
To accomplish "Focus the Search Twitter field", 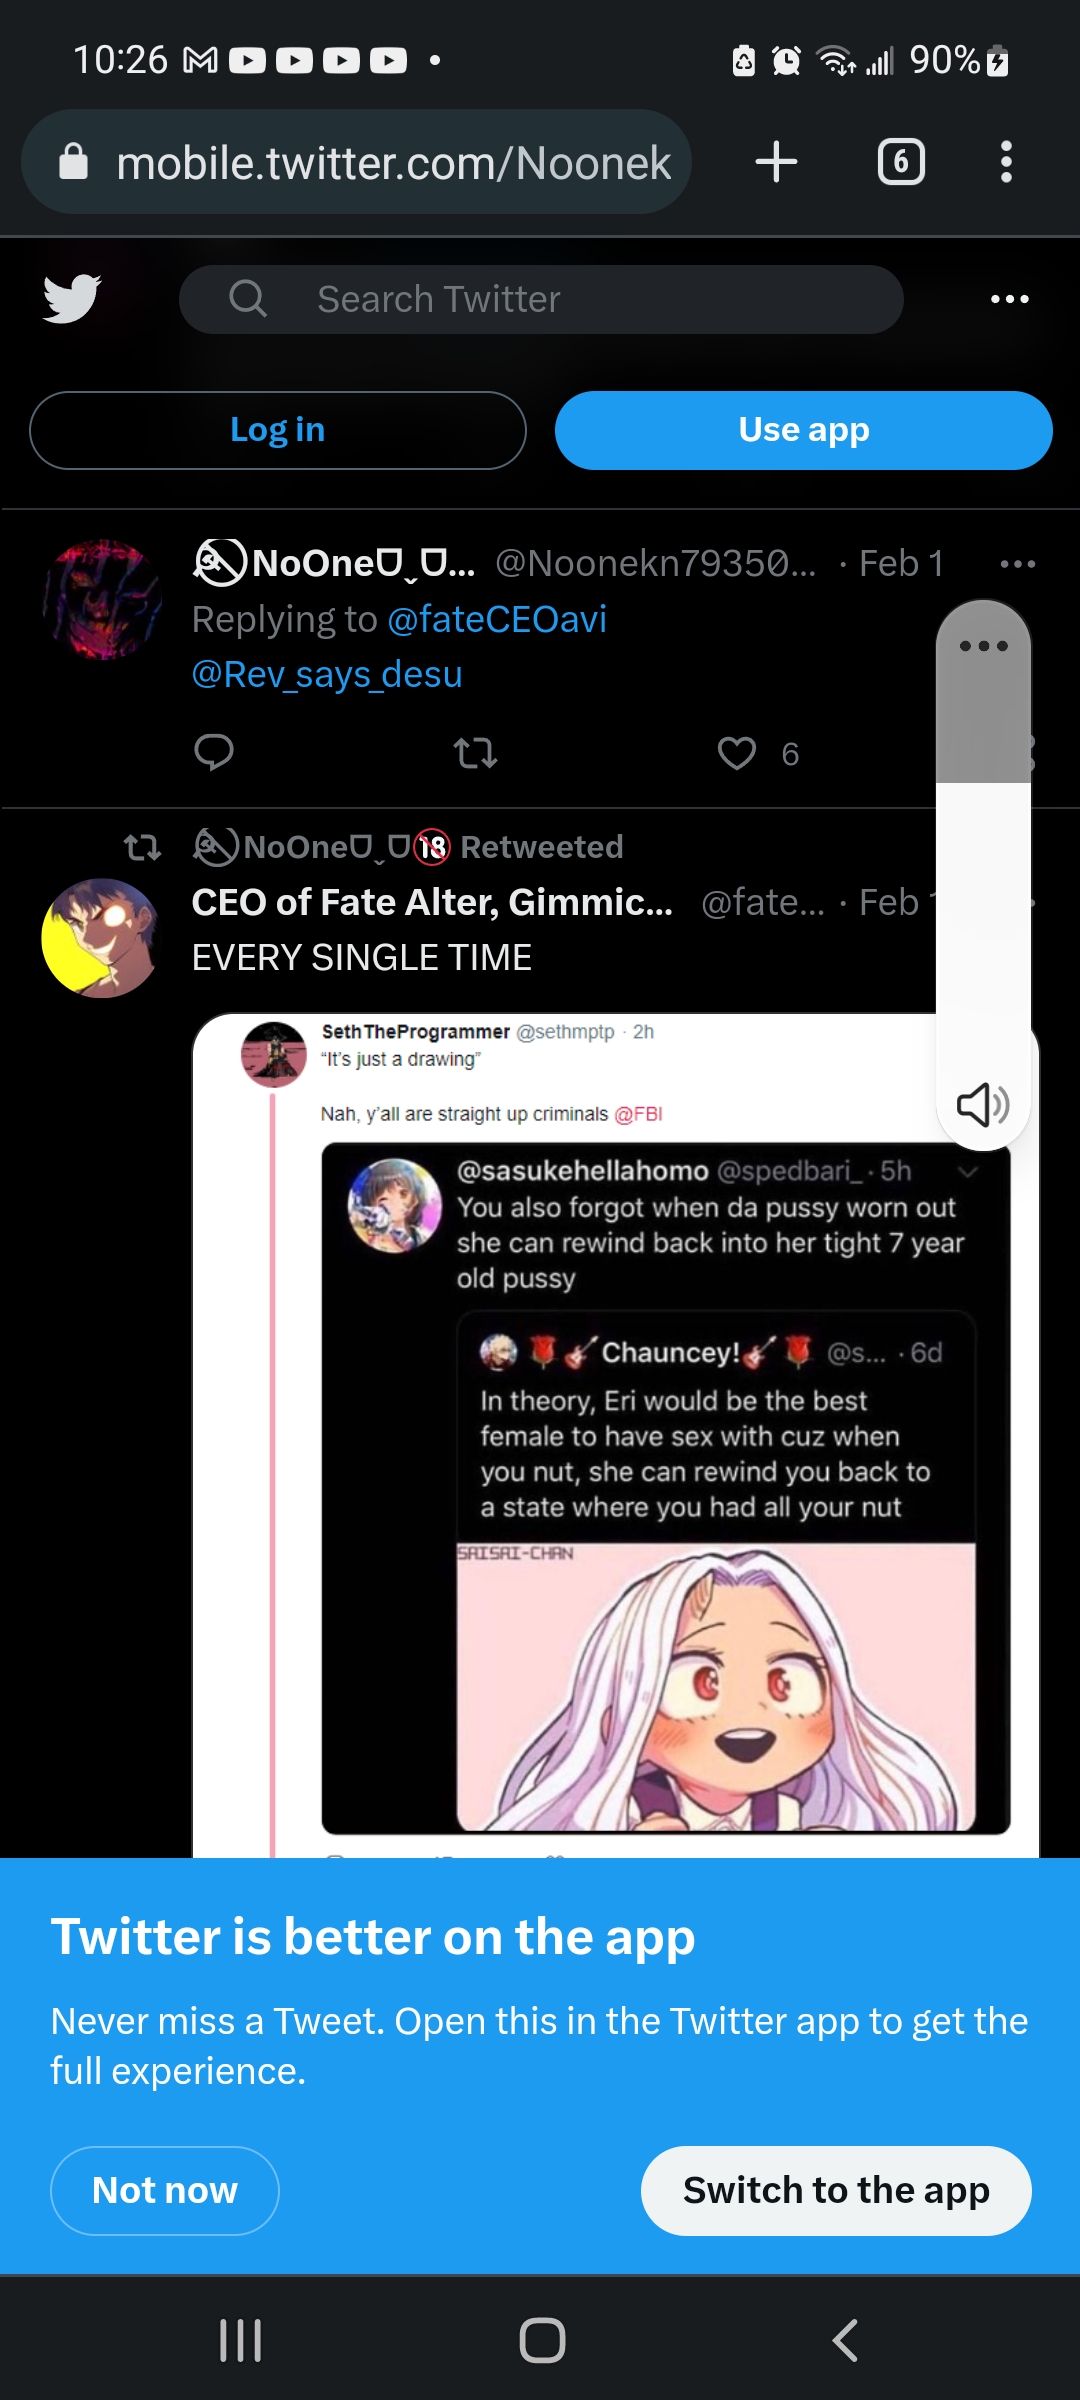I will (x=540, y=299).
